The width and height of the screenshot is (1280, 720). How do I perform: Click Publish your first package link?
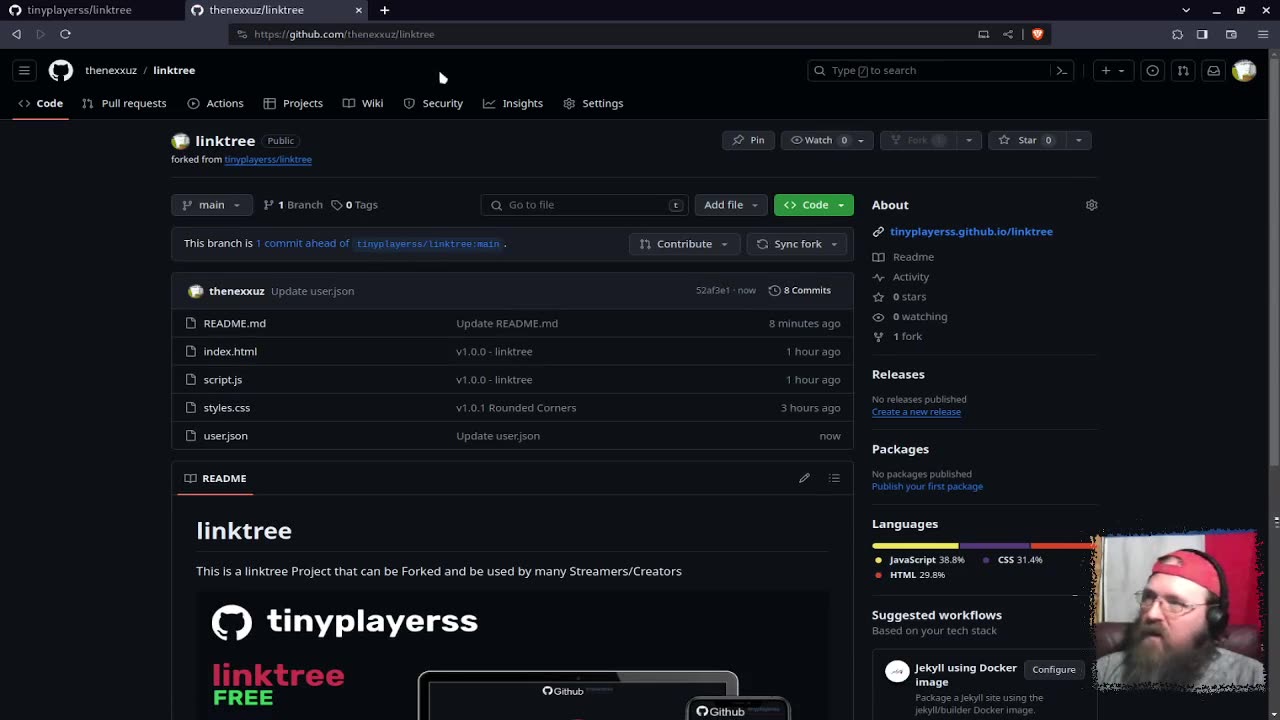point(927,486)
